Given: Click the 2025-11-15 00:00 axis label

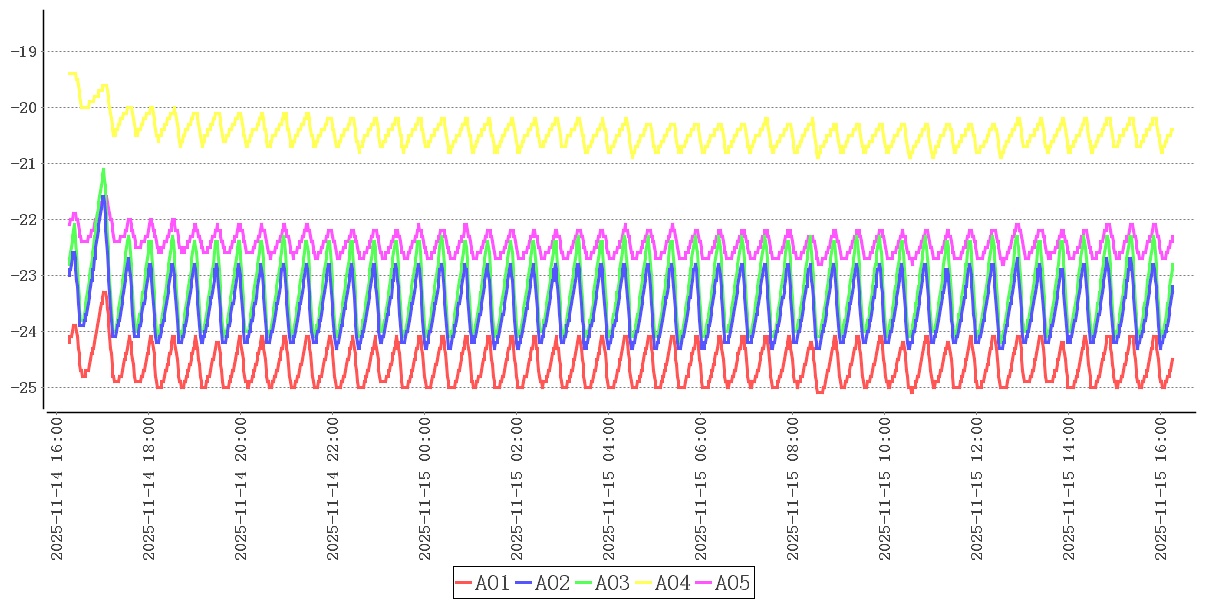Looking at the screenshot, I should [x=426, y=489].
